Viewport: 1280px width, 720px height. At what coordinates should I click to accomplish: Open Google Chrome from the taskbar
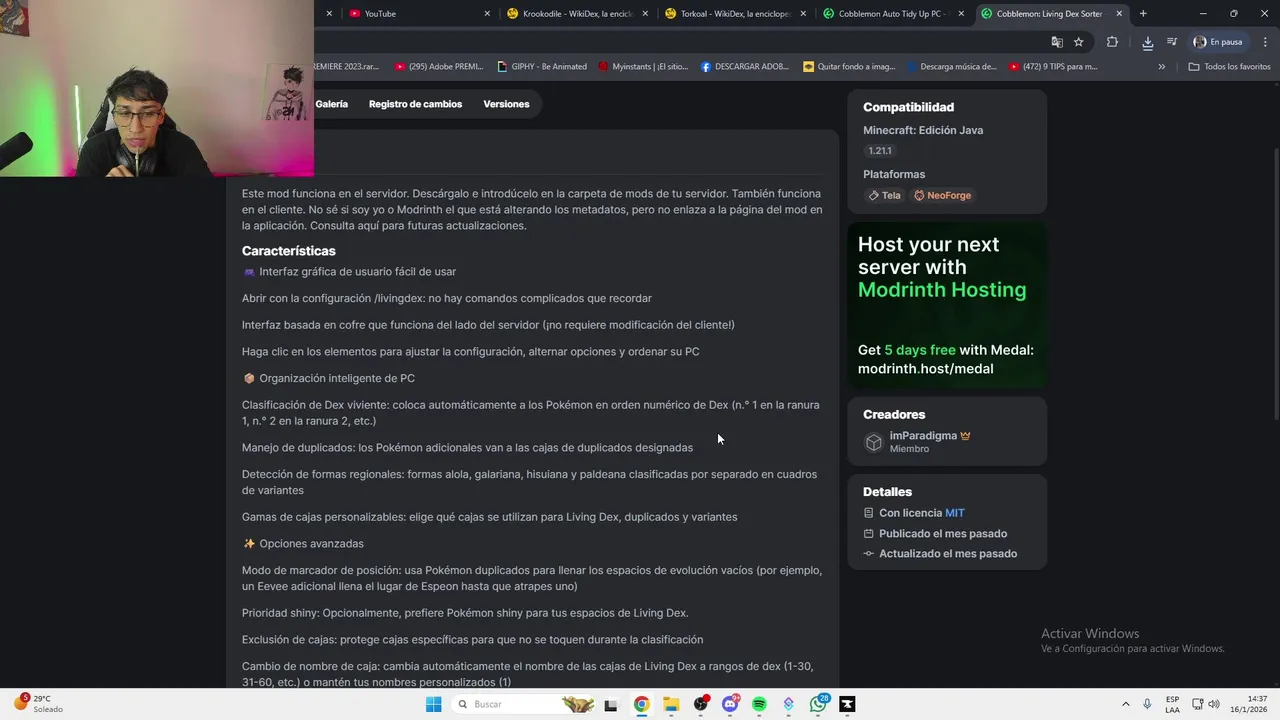coord(641,704)
